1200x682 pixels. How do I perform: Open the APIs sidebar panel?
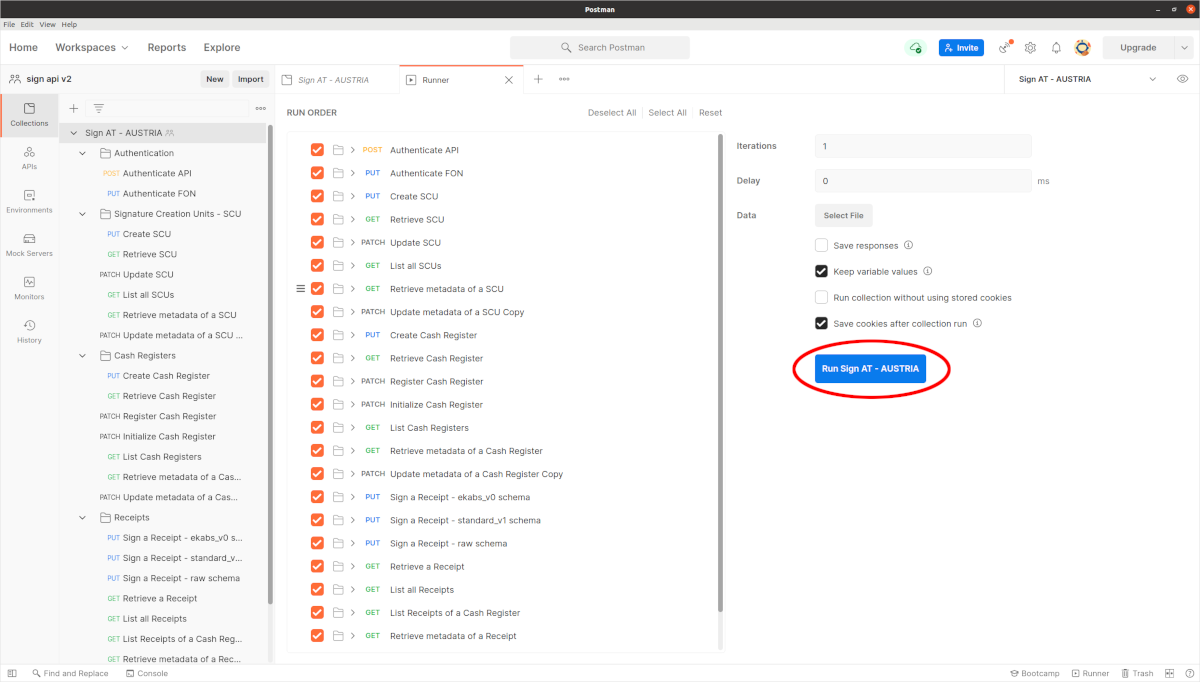[x=29, y=157]
